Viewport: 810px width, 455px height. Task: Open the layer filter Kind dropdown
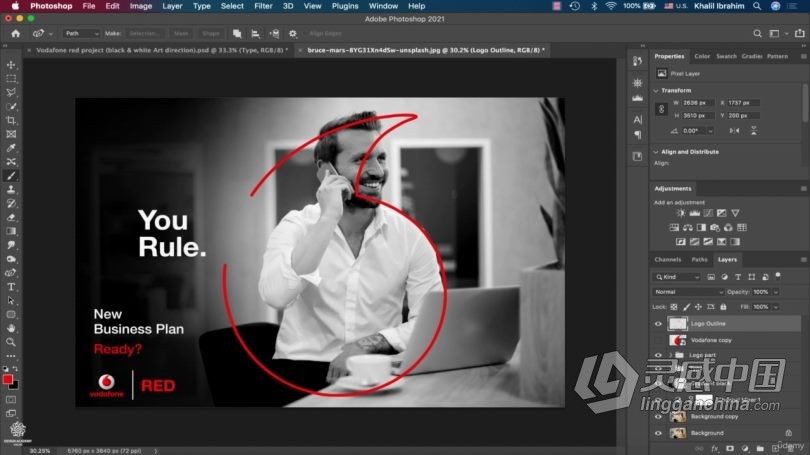tap(677, 277)
